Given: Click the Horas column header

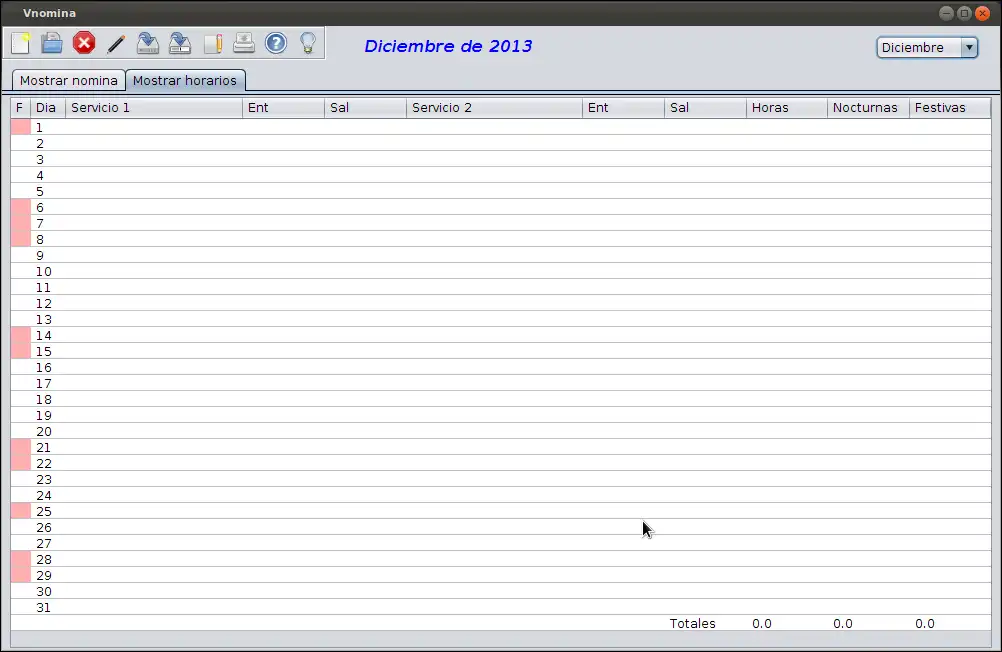Looking at the screenshot, I should pos(787,107).
